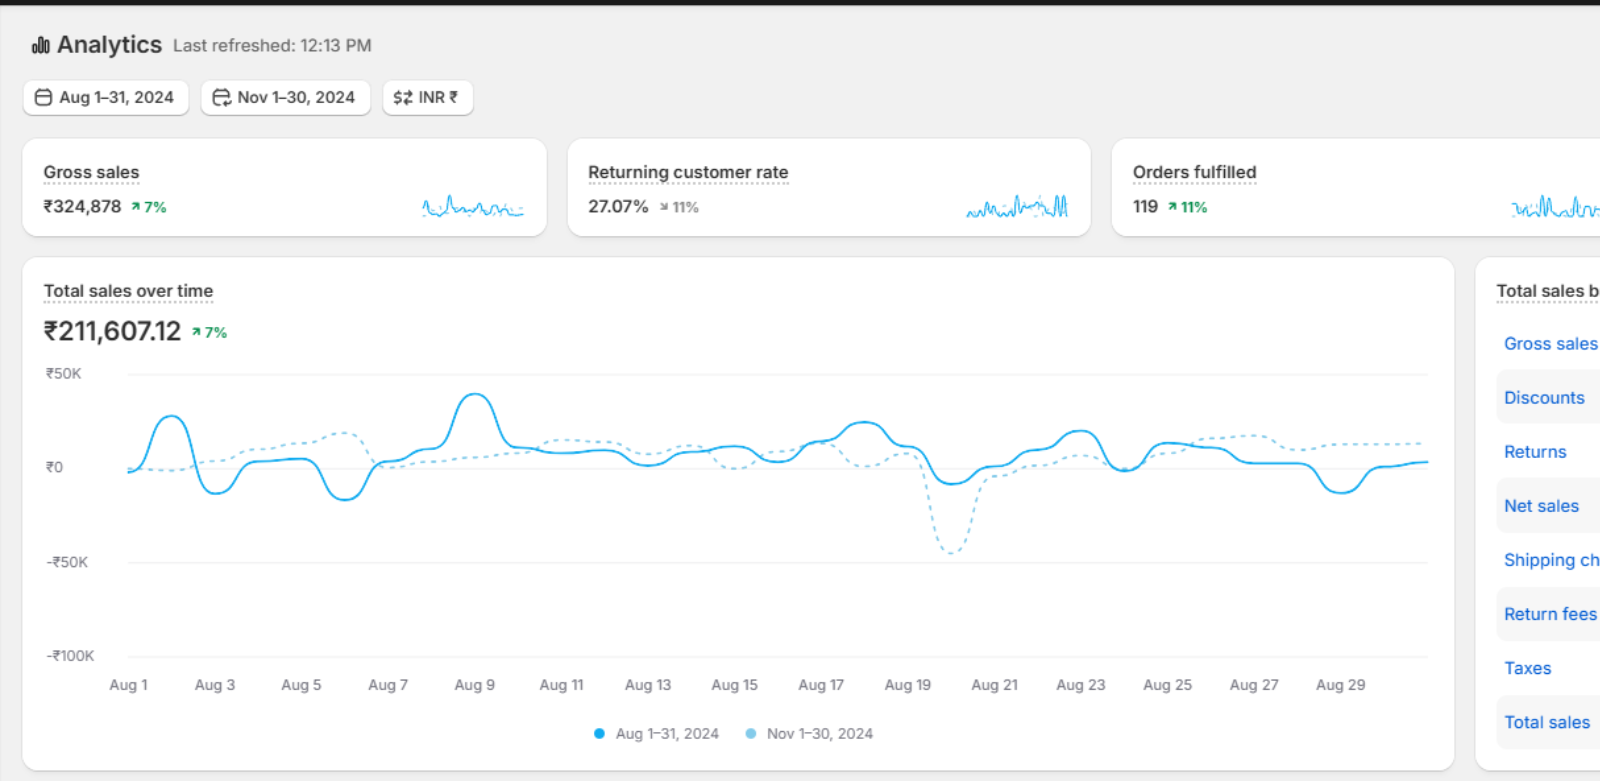Image resolution: width=1600 pixels, height=781 pixels.
Task: Click the Total sales over time heading
Action: tap(128, 291)
